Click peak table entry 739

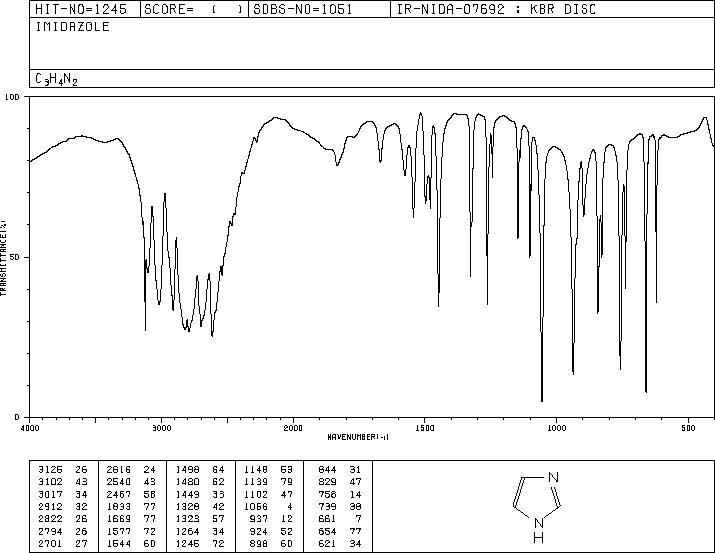click(x=327, y=506)
